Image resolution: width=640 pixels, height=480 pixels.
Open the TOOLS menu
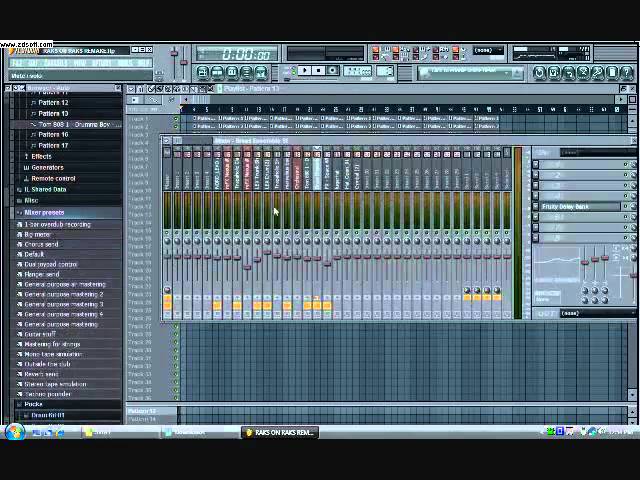coord(125,63)
